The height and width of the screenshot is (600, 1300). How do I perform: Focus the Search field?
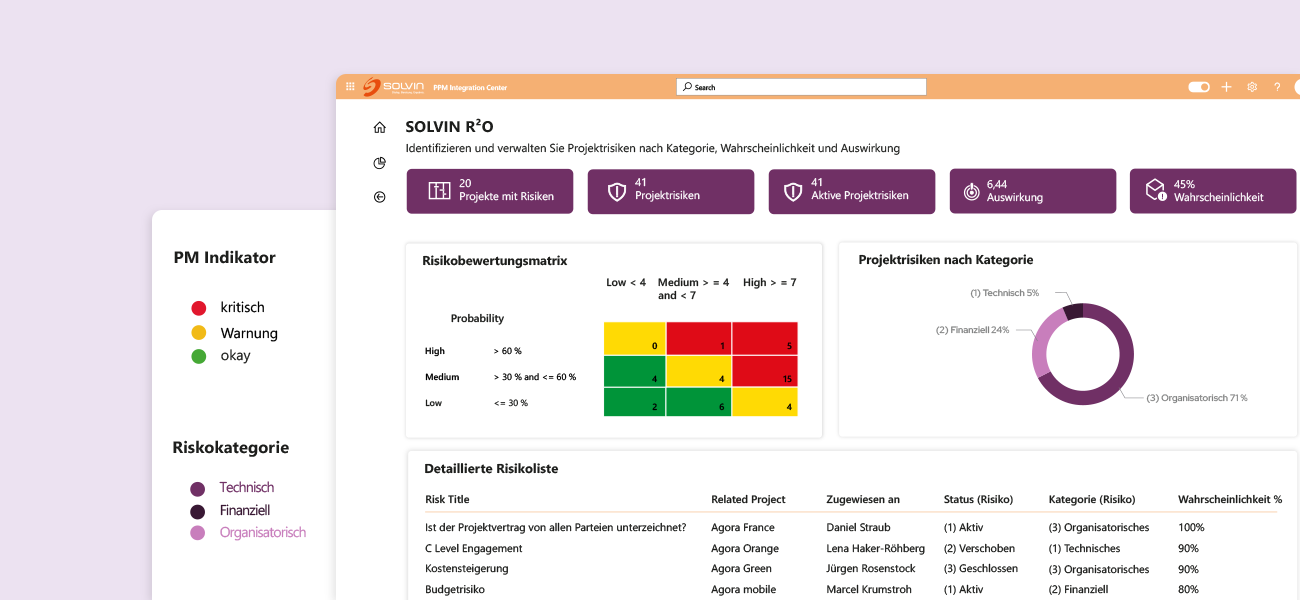tap(801, 87)
